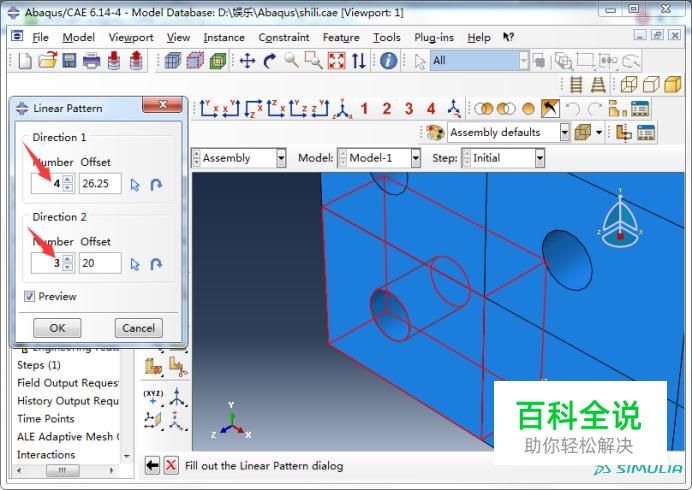Click the back arrow in prompt area
The width and height of the screenshot is (692, 490).
click(152, 465)
